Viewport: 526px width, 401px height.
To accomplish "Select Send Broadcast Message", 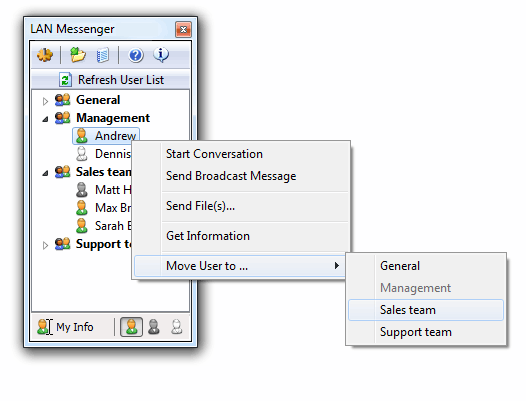I will click(231, 176).
